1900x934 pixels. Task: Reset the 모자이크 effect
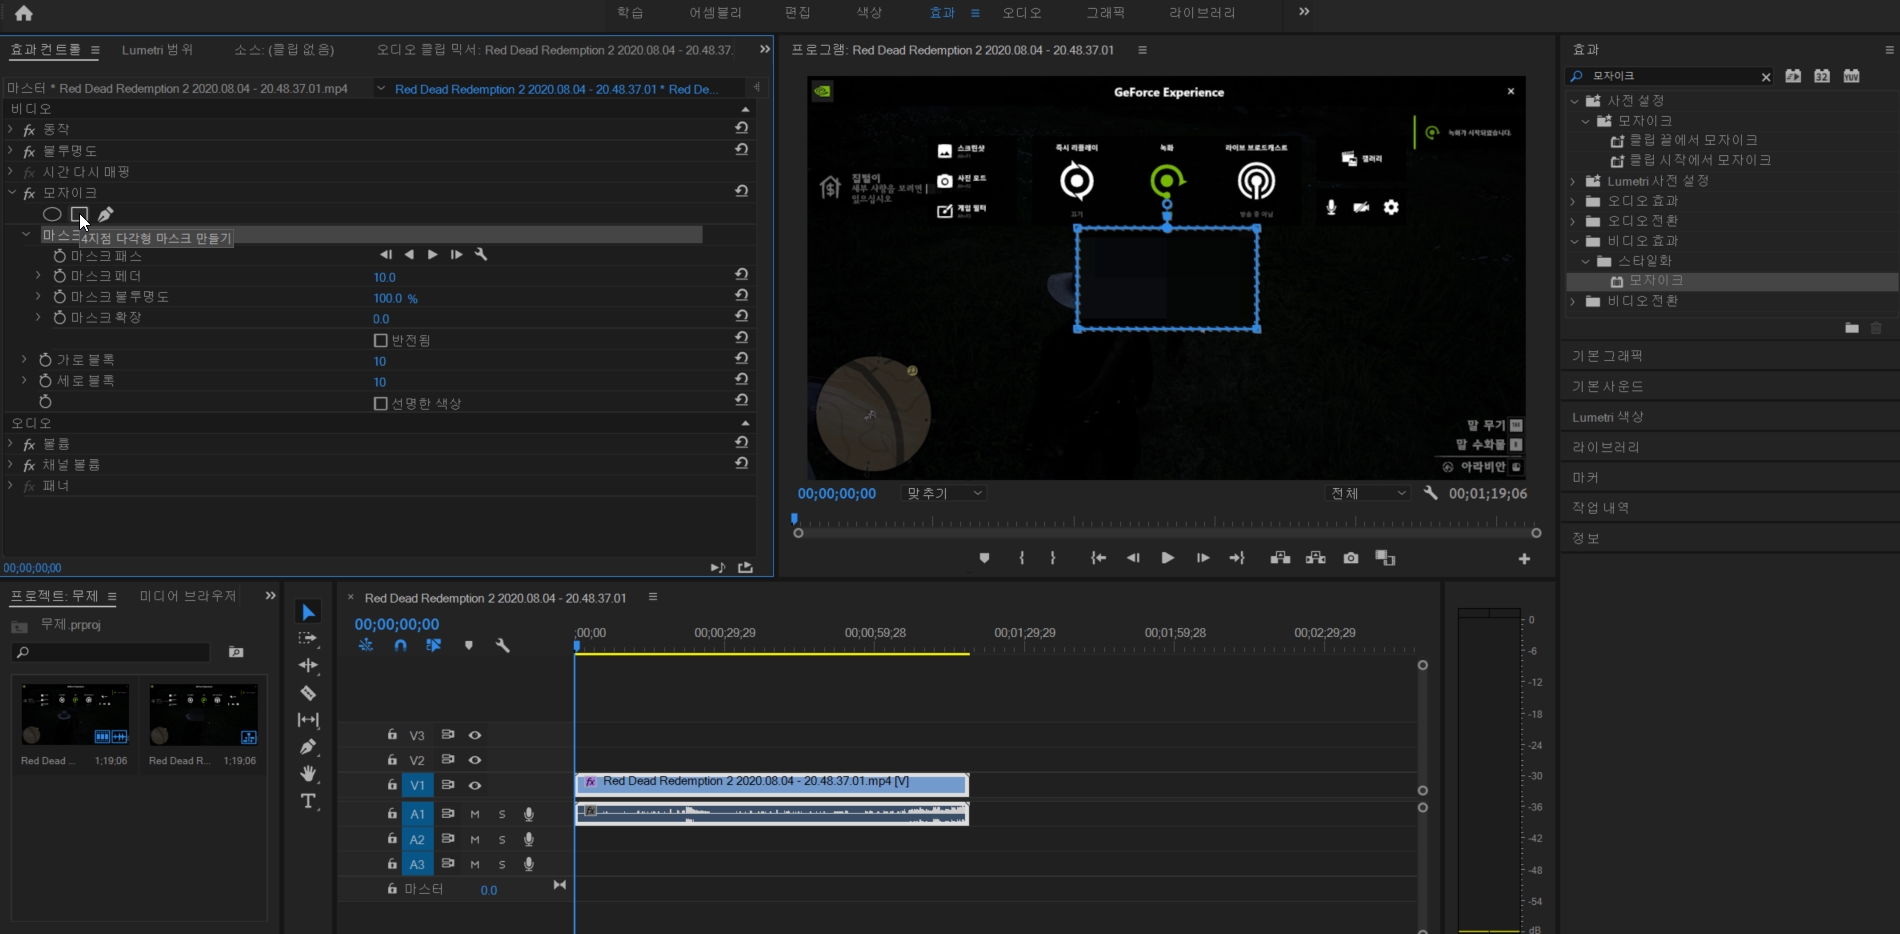point(741,191)
